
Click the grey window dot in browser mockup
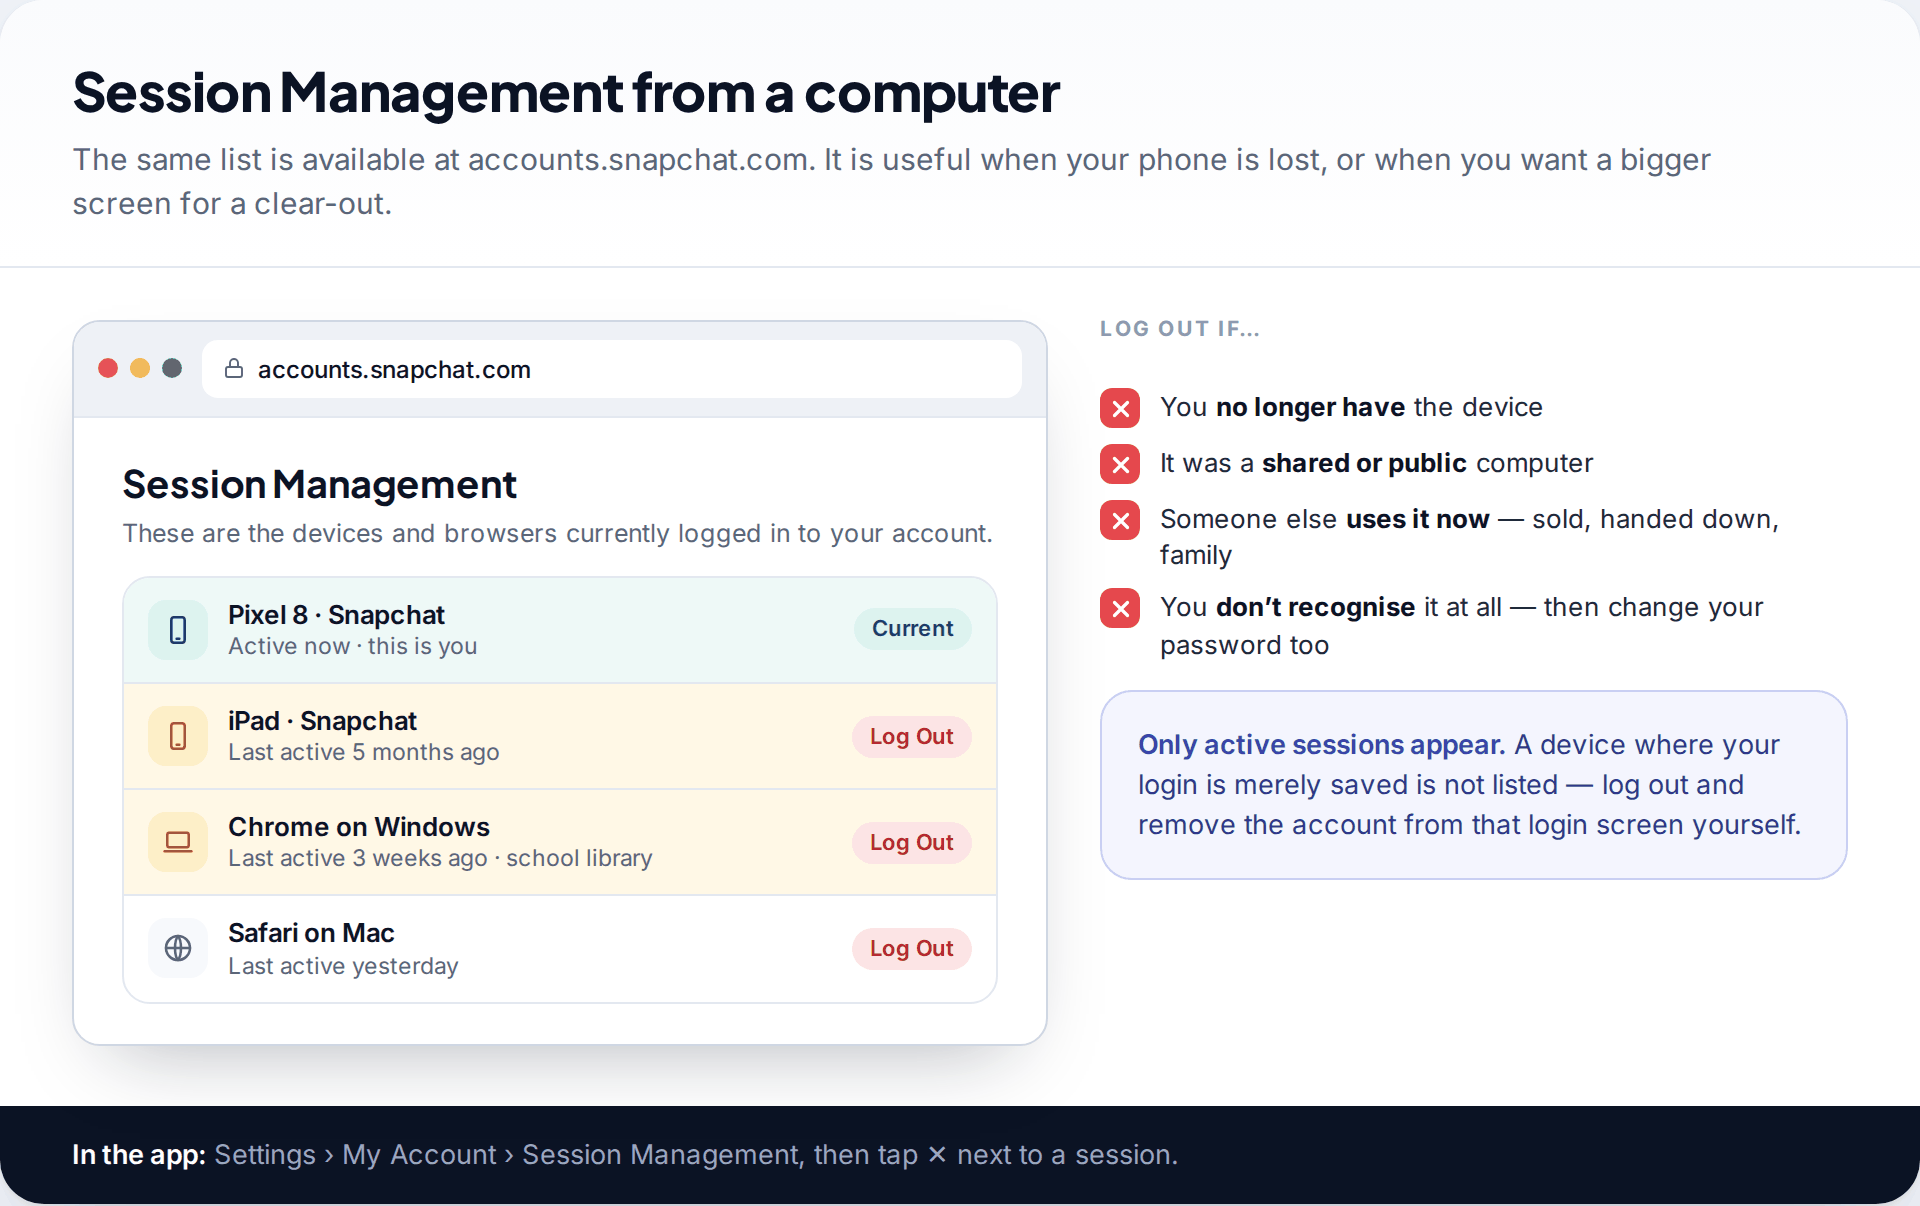172,368
